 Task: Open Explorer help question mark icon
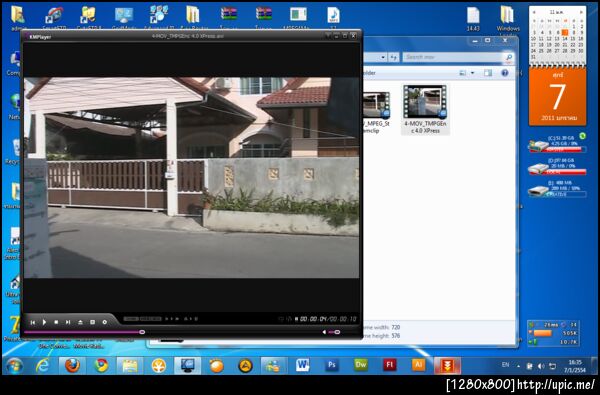click(x=505, y=73)
